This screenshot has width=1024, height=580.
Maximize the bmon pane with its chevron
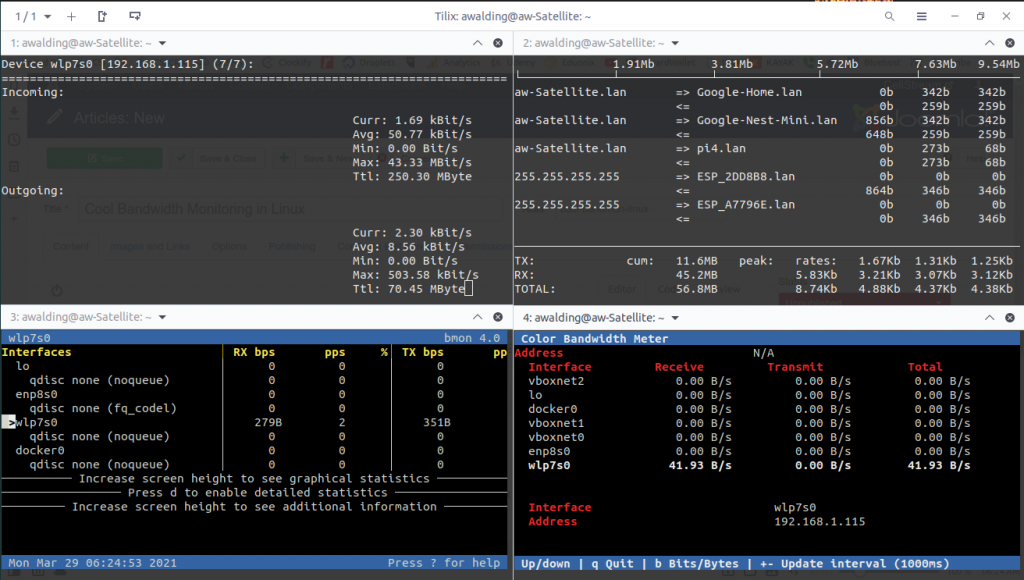tap(478, 317)
